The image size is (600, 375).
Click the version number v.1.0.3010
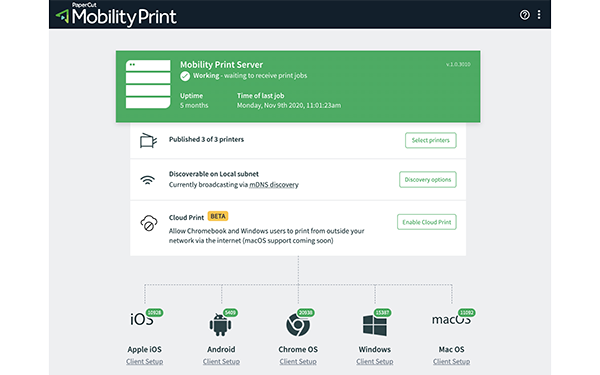pos(458,64)
